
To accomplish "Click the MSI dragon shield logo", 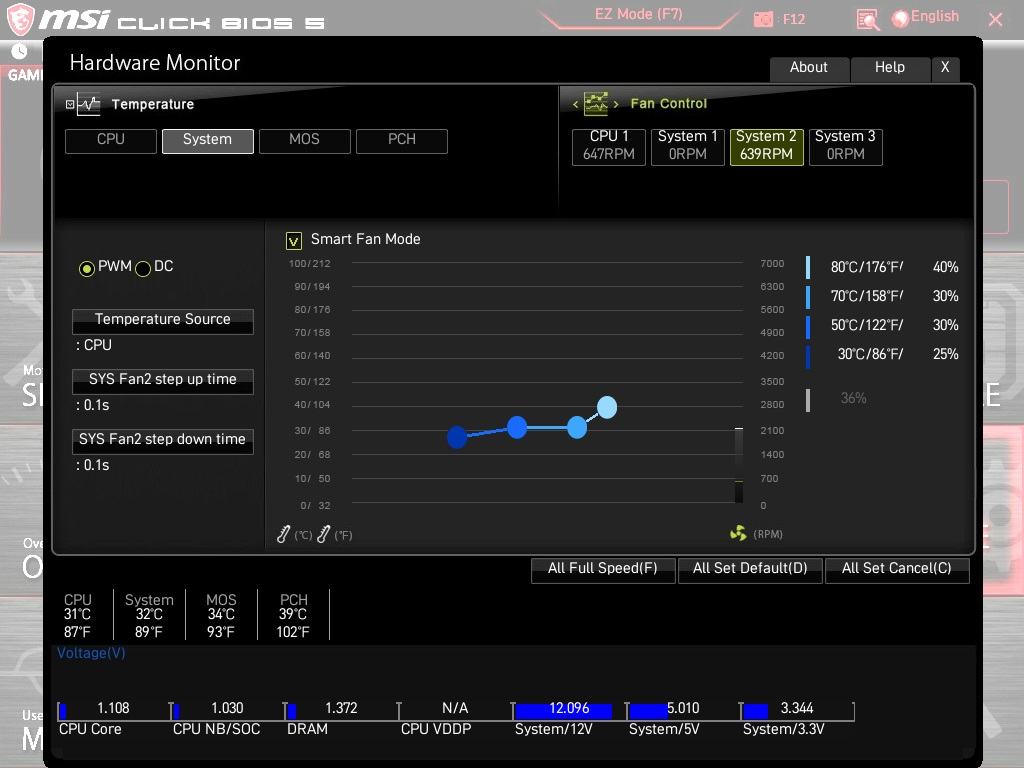I will [20, 18].
